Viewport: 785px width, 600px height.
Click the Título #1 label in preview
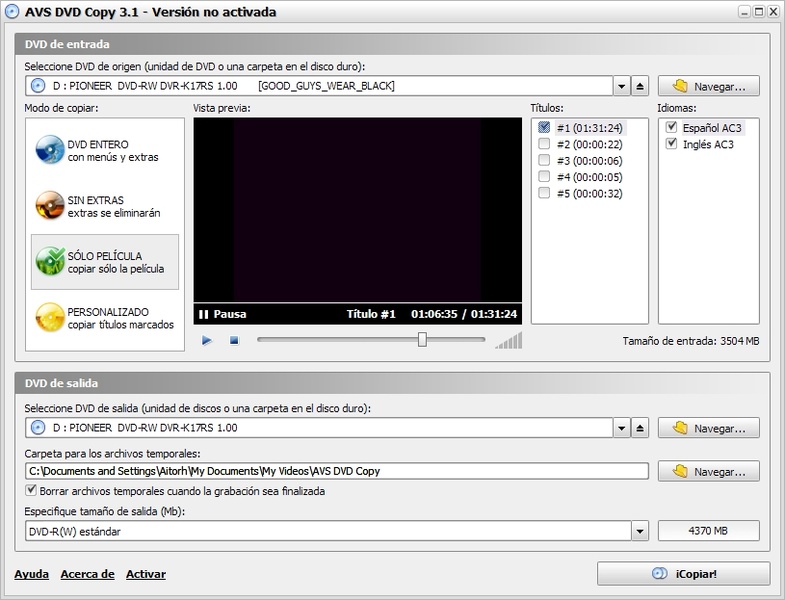click(371, 314)
